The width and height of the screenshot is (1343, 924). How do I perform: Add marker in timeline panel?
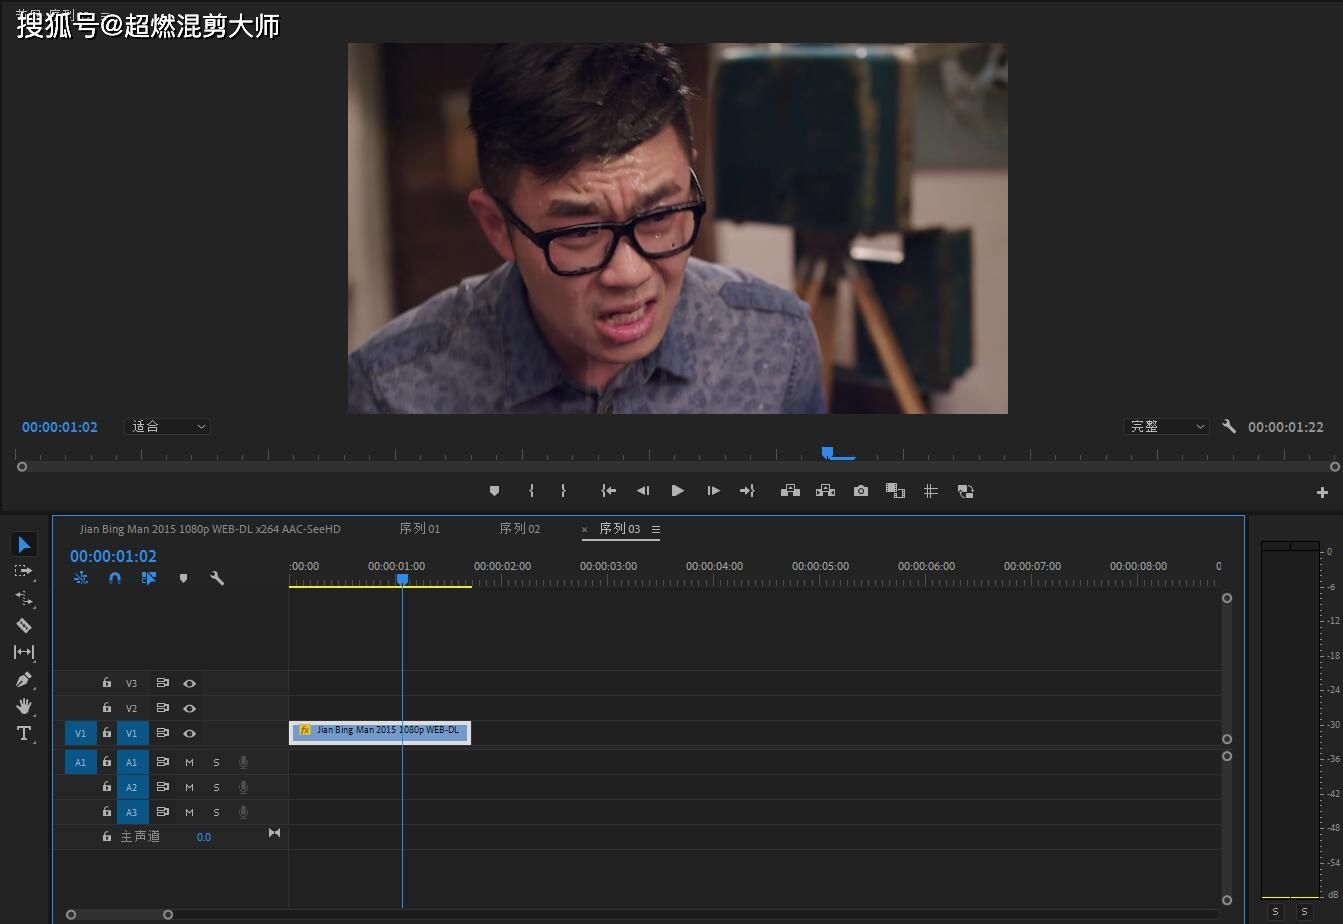183,578
